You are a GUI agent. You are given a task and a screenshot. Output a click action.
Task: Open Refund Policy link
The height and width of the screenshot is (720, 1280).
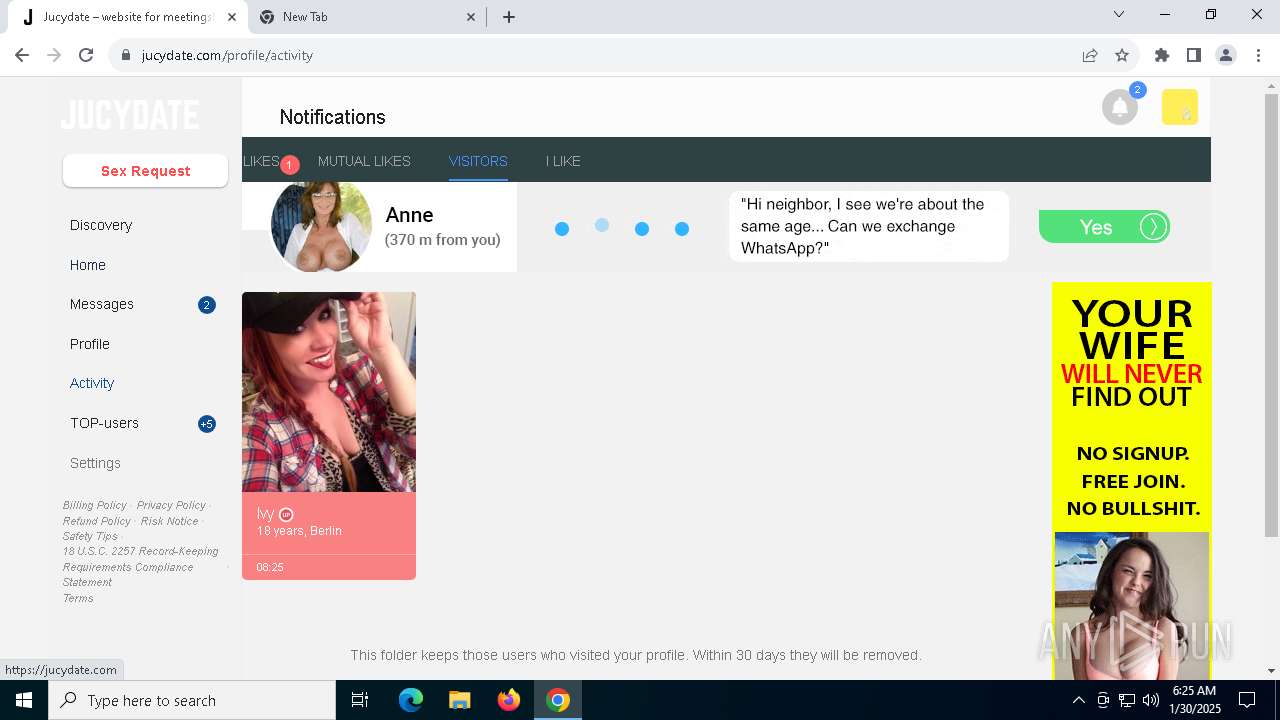click(97, 521)
